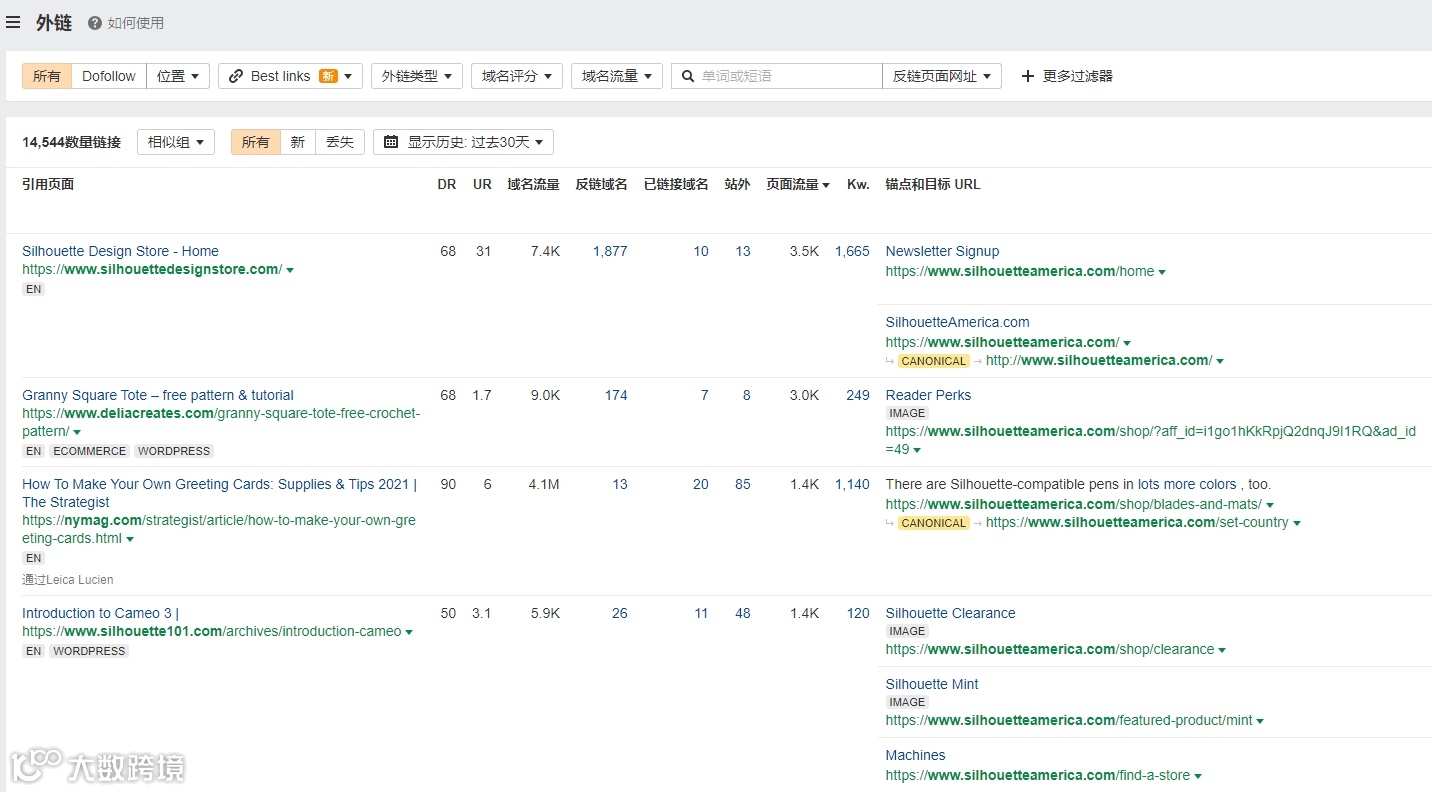
Task: Switch to the Dofollow link filter
Action: 109,76
